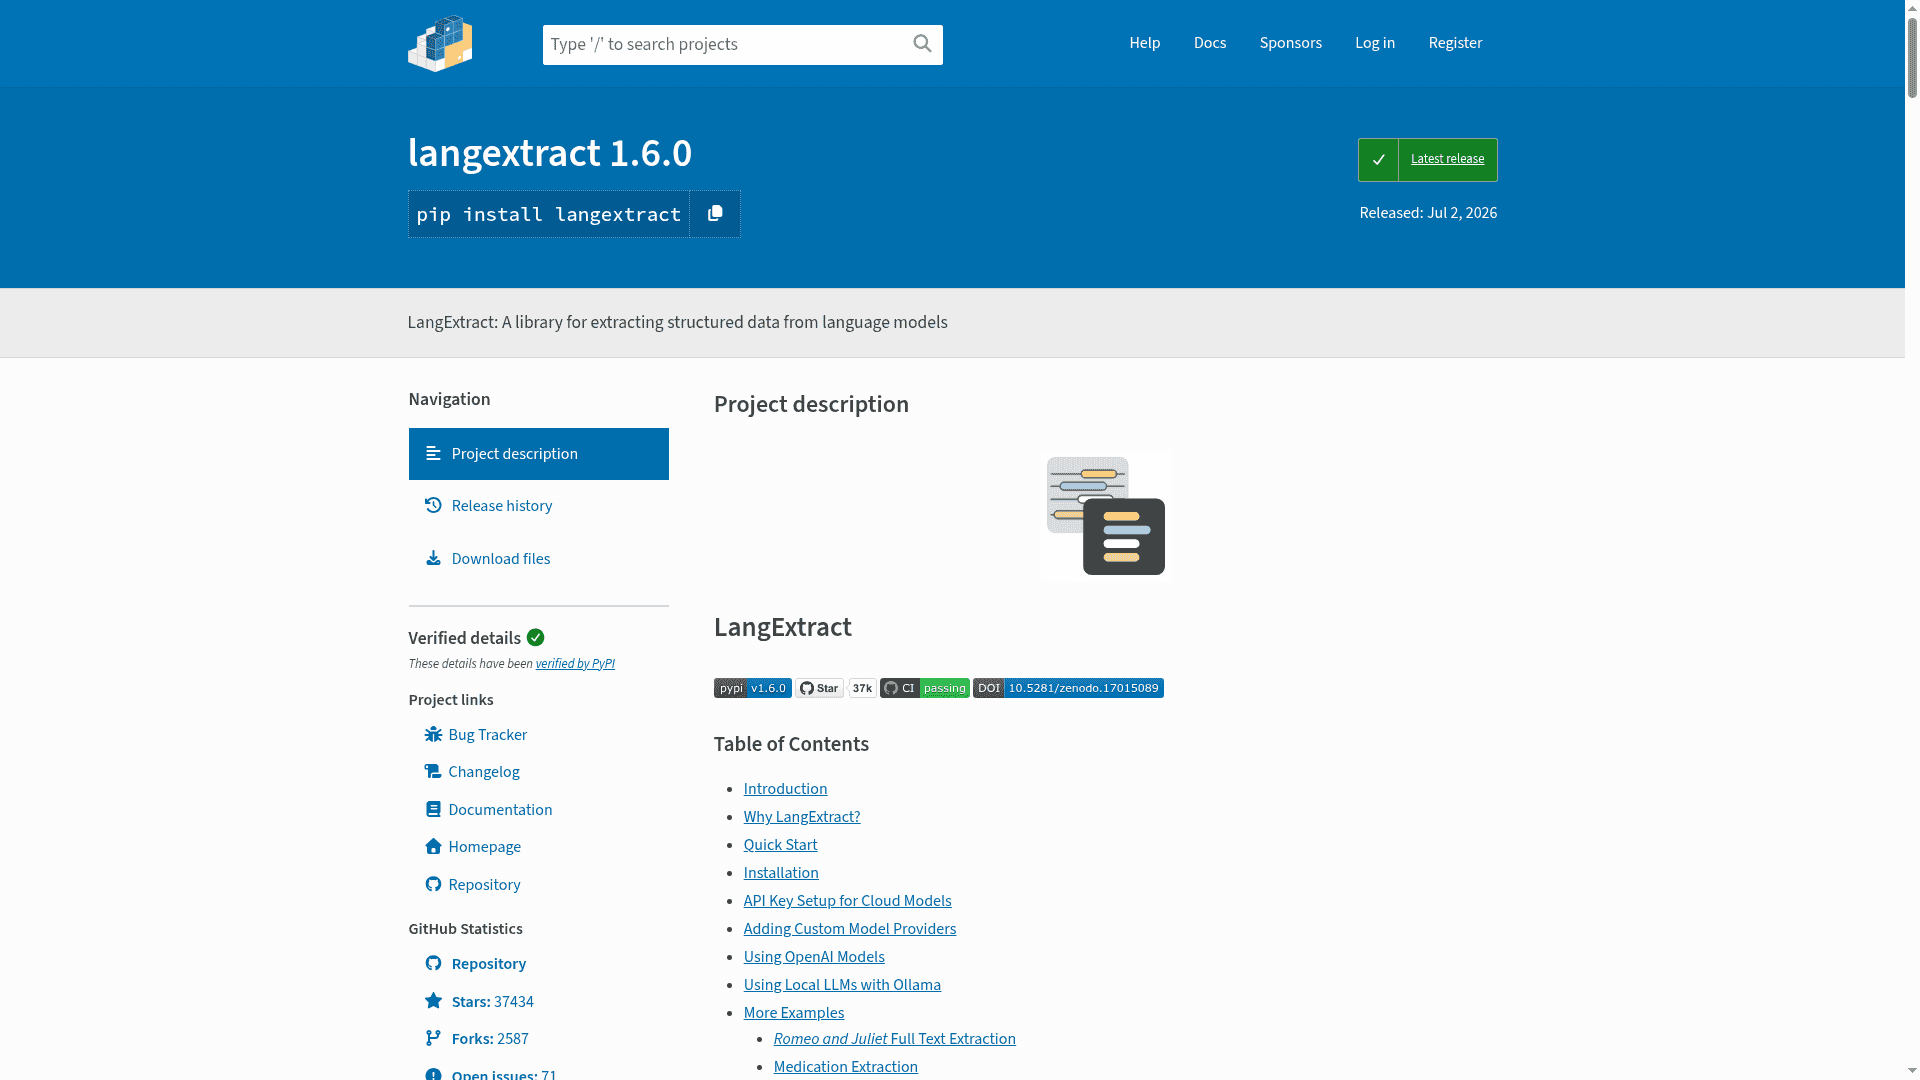Open the Help menu item

coord(1145,43)
